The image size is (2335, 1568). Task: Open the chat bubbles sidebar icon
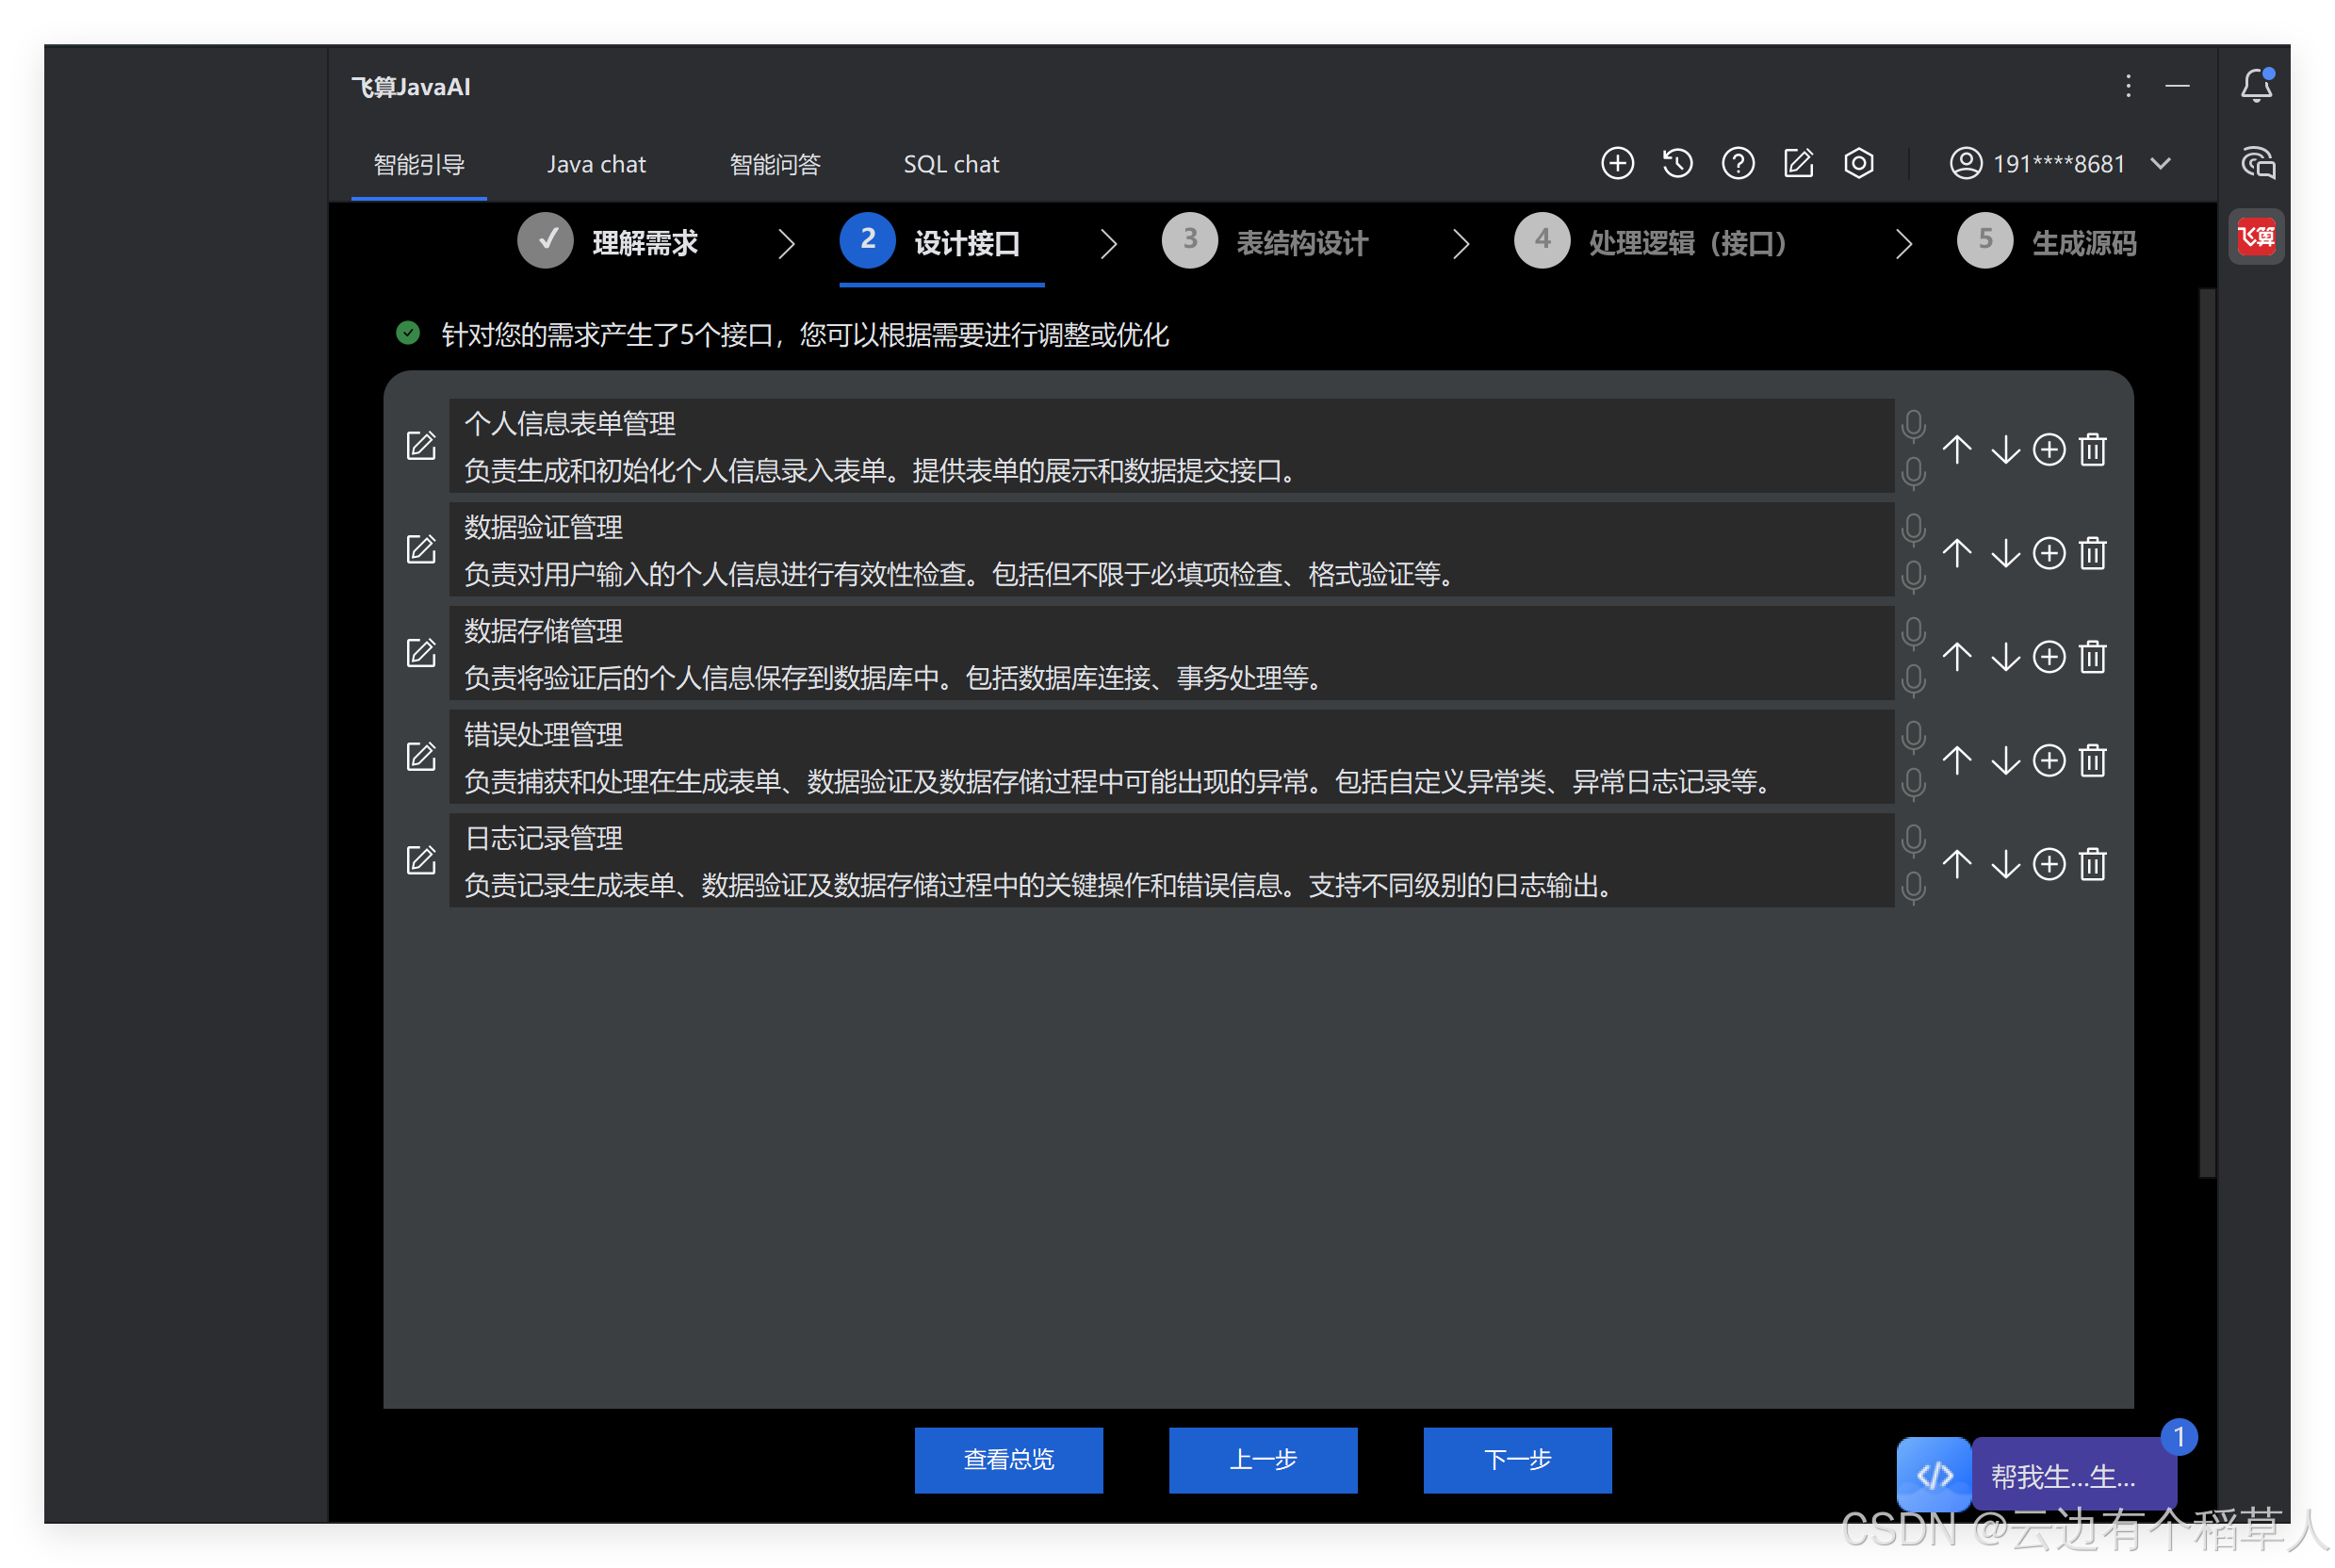pyautogui.click(x=2257, y=163)
